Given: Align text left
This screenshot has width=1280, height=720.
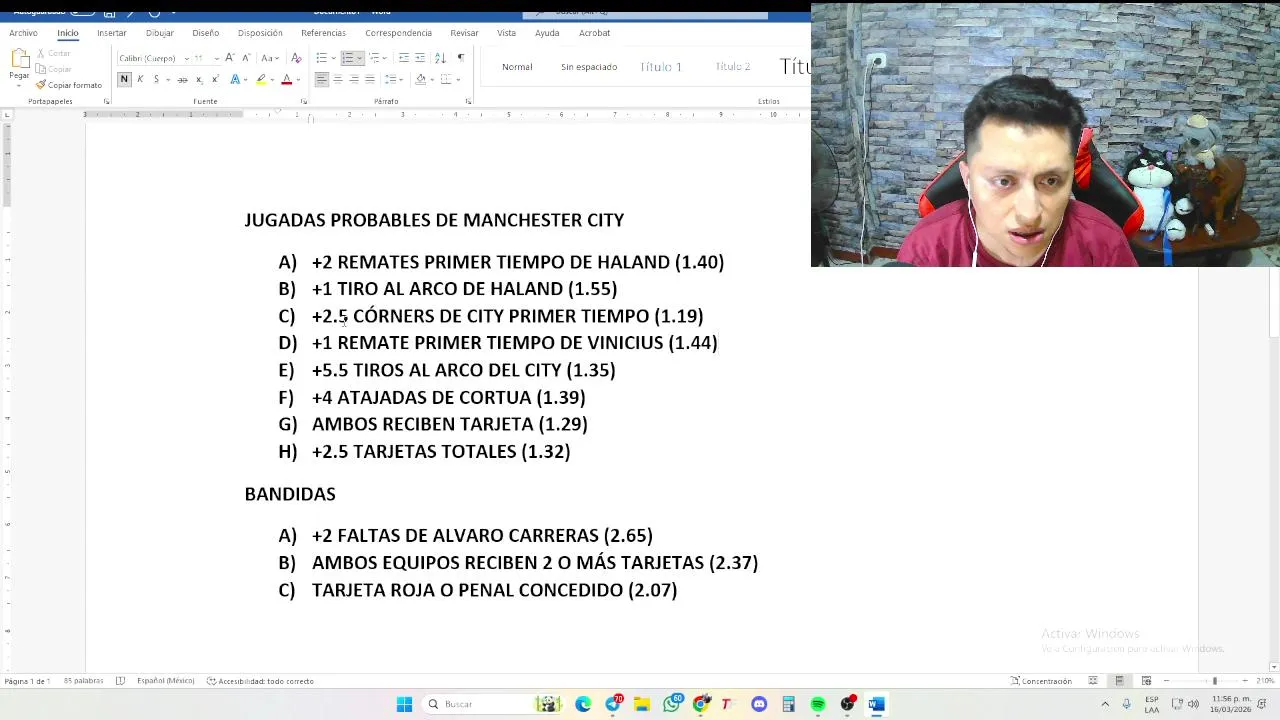Looking at the screenshot, I should click(x=321, y=79).
